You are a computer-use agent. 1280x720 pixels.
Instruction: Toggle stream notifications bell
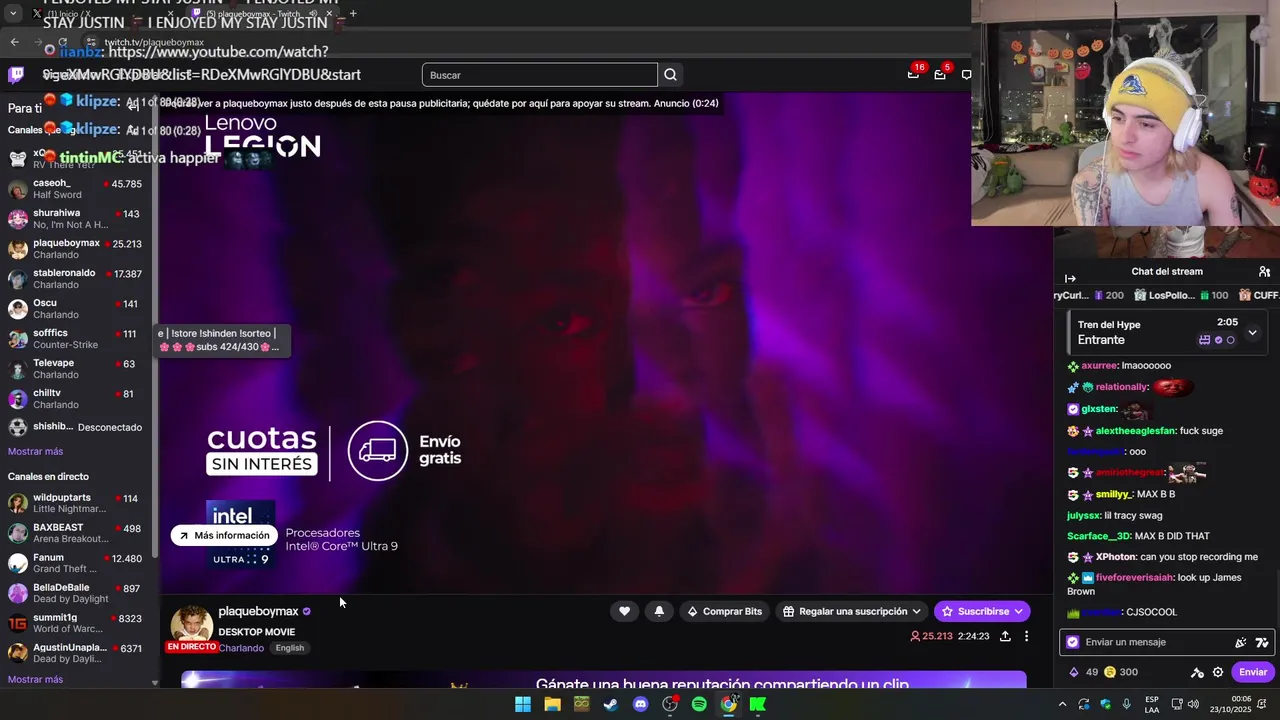[659, 611]
